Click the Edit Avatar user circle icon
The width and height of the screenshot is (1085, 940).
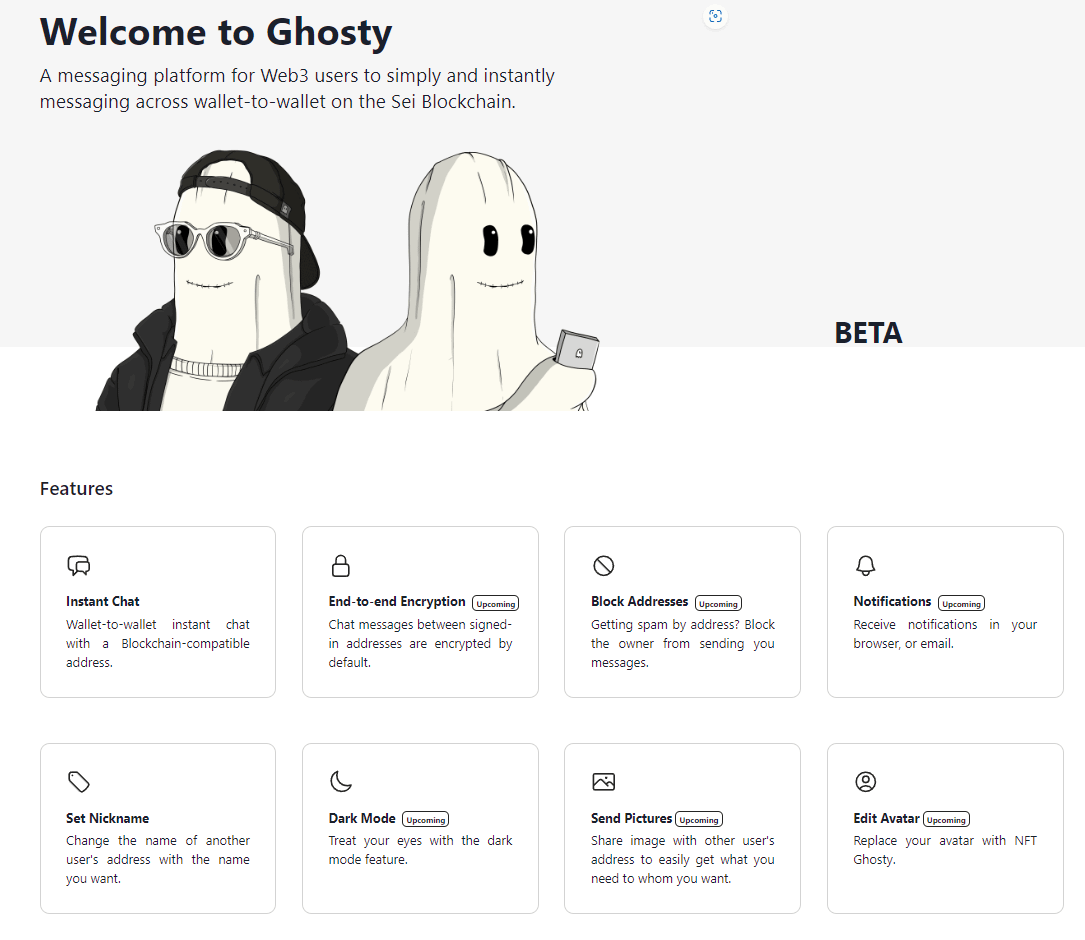tap(866, 781)
